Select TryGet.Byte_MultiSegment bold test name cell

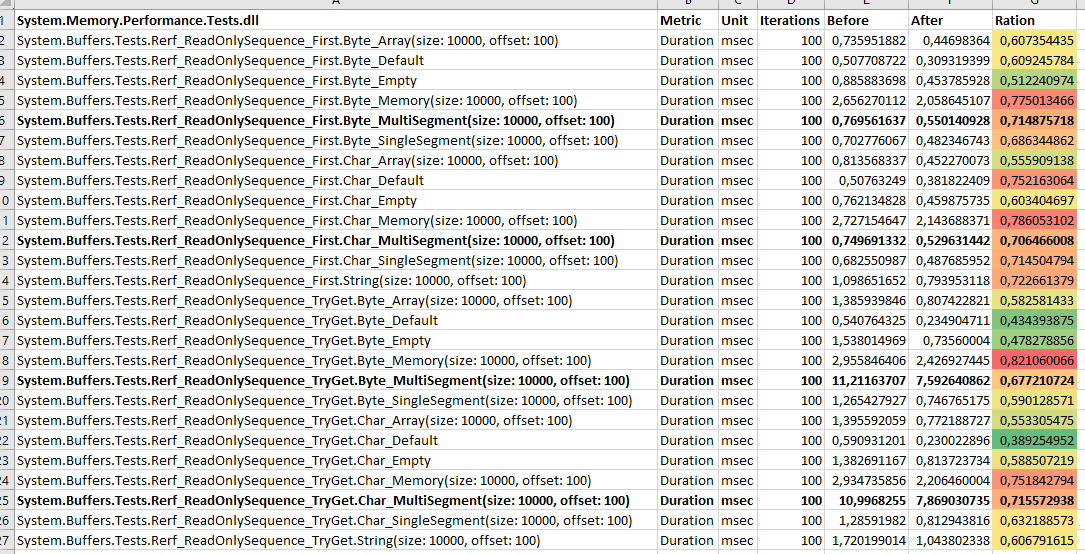coord(336,381)
